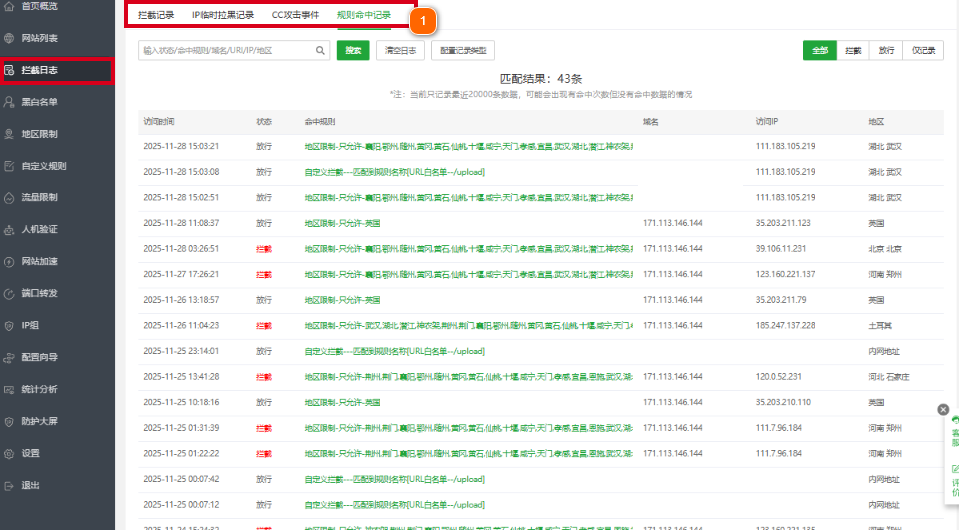This screenshot has width=959, height=530.
Task: Click the 清空日志 button
Action: [401, 51]
